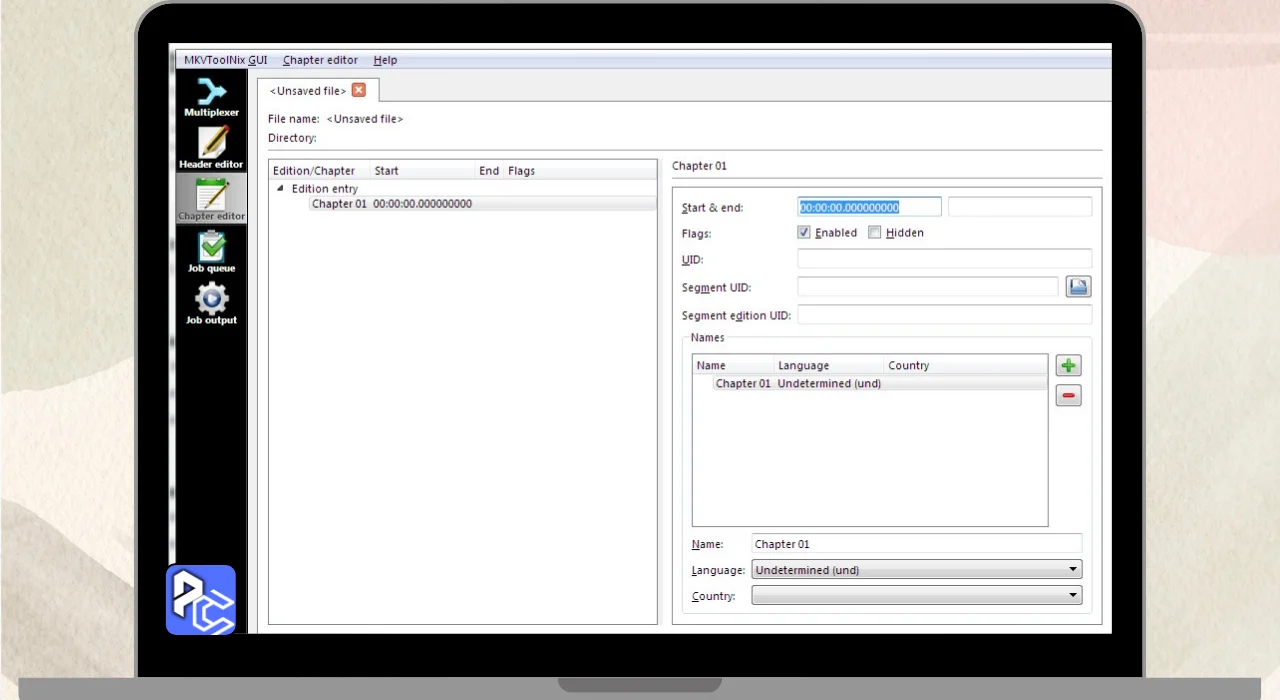Viewport: 1280px width, 700px height.
Task: Open the MKVToolNix GUI menu
Action: pos(225,60)
